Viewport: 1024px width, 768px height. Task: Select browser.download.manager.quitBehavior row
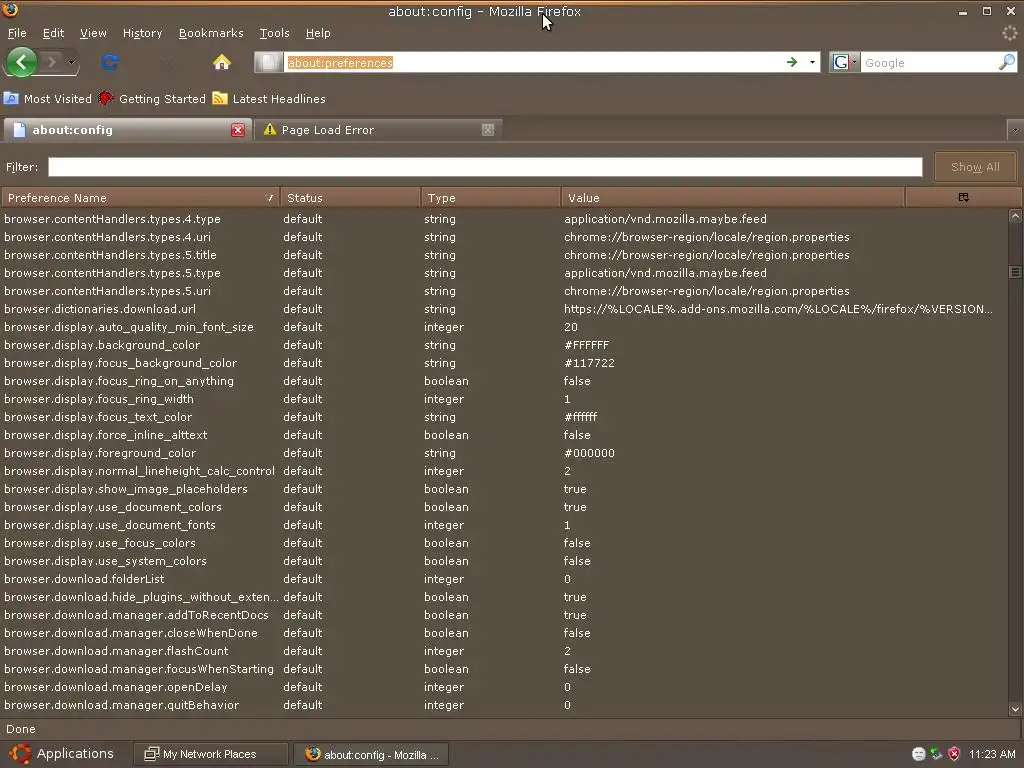point(504,705)
